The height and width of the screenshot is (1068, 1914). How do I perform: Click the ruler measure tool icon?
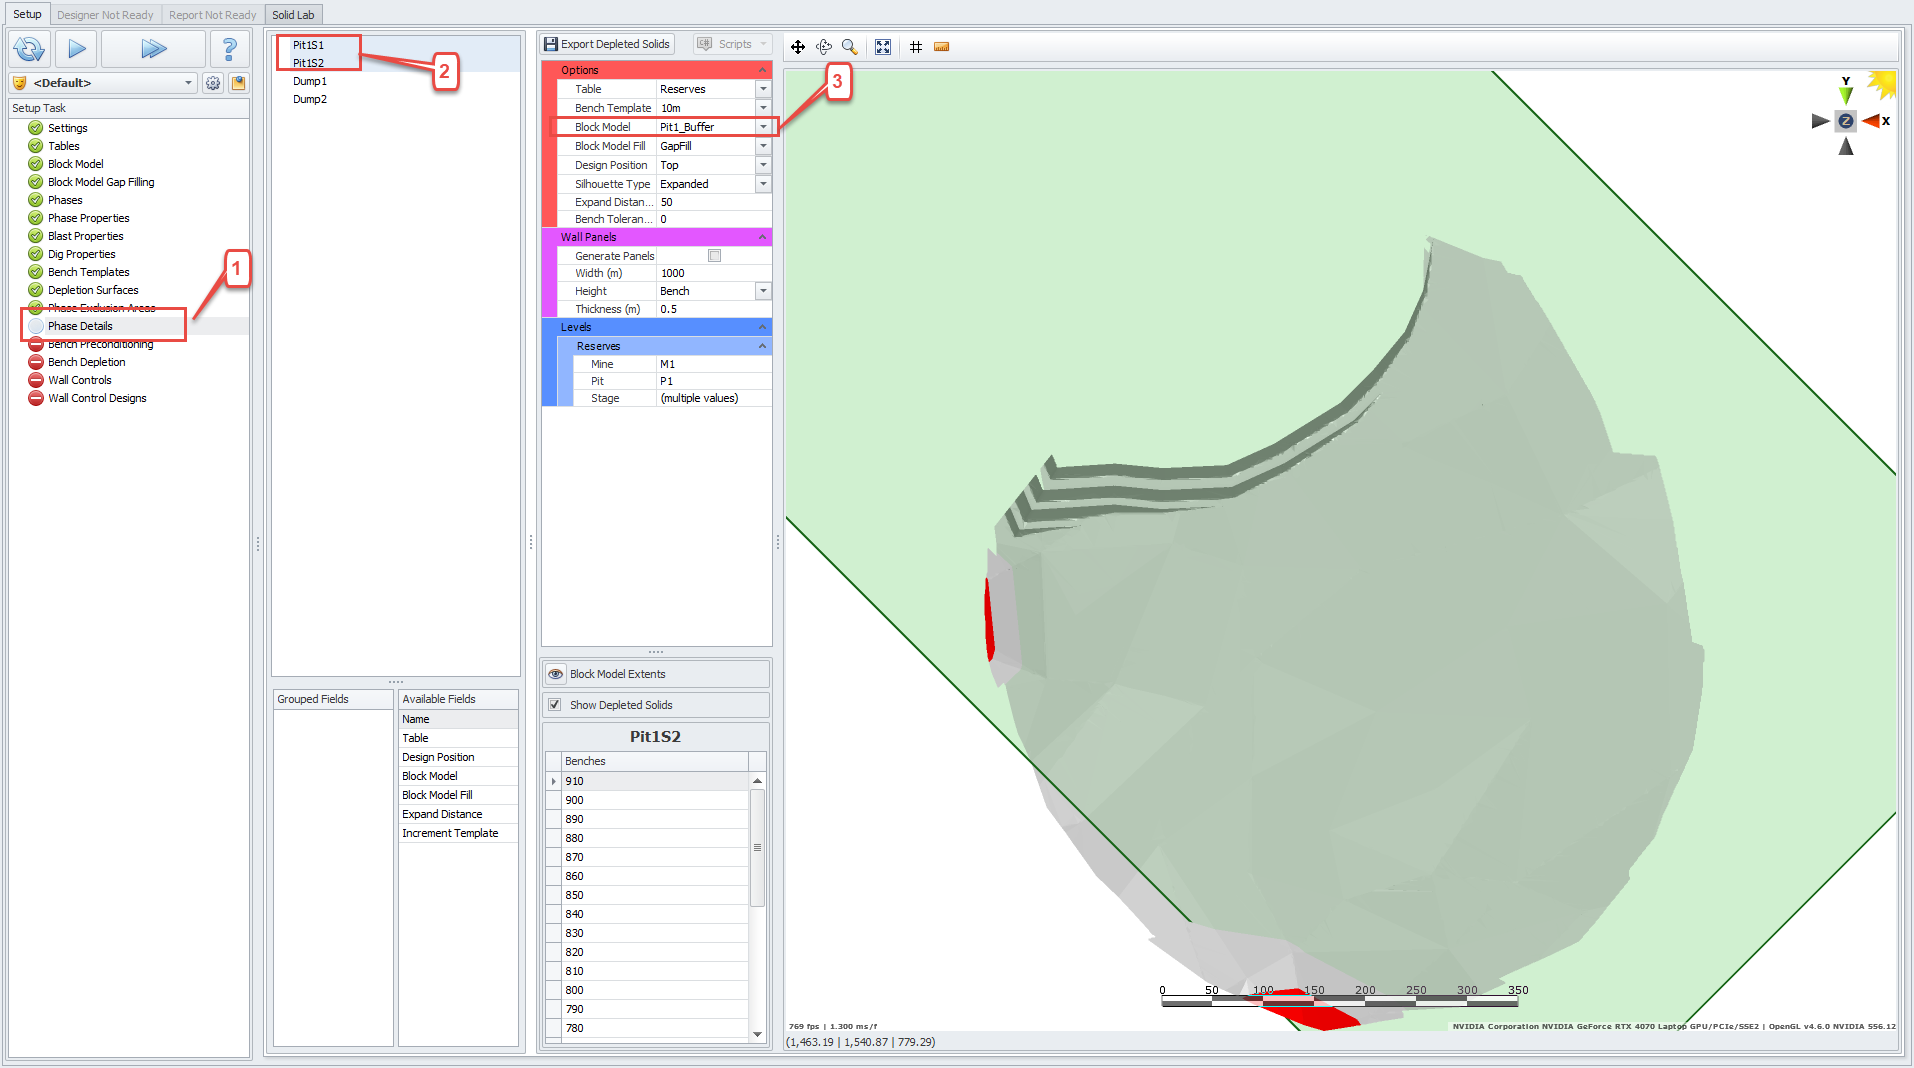click(x=941, y=47)
